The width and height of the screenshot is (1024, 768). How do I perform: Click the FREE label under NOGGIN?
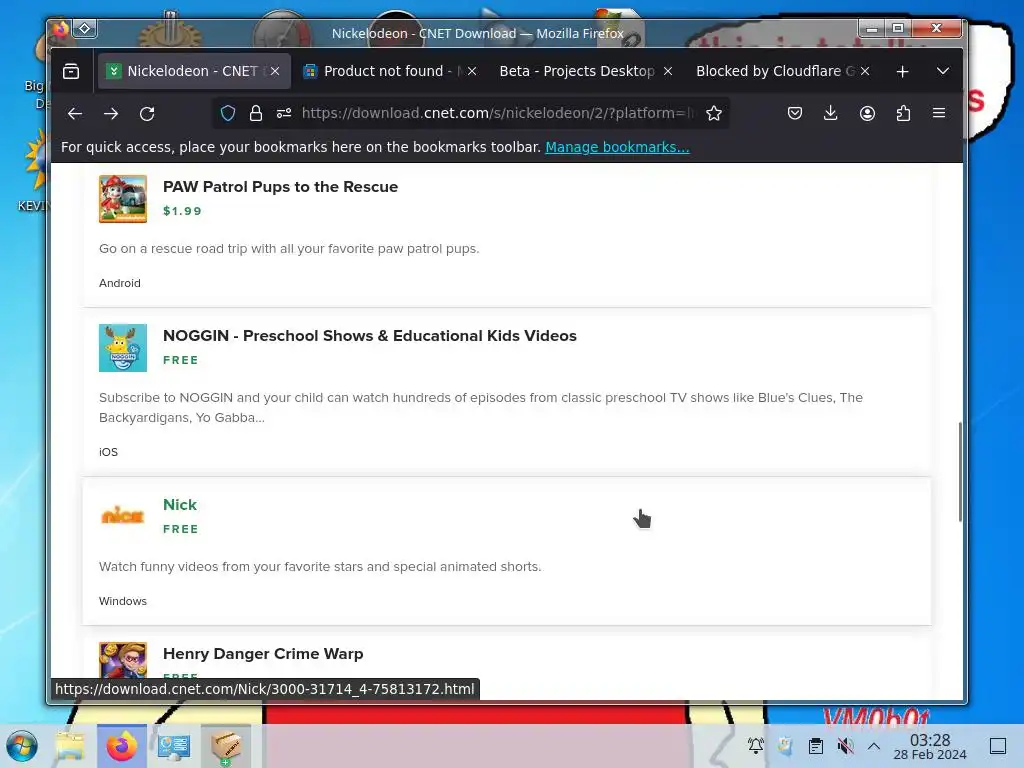click(180, 360)
